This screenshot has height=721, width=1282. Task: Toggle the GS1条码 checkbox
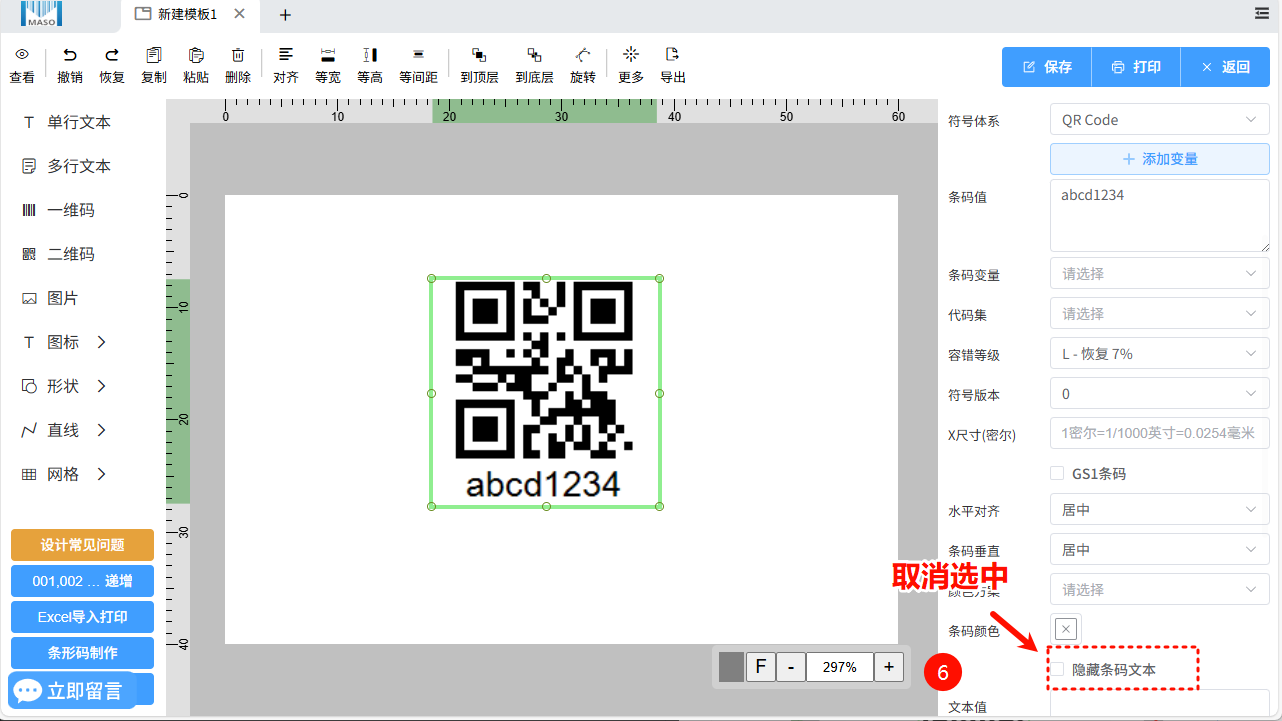click(1057, 473)
